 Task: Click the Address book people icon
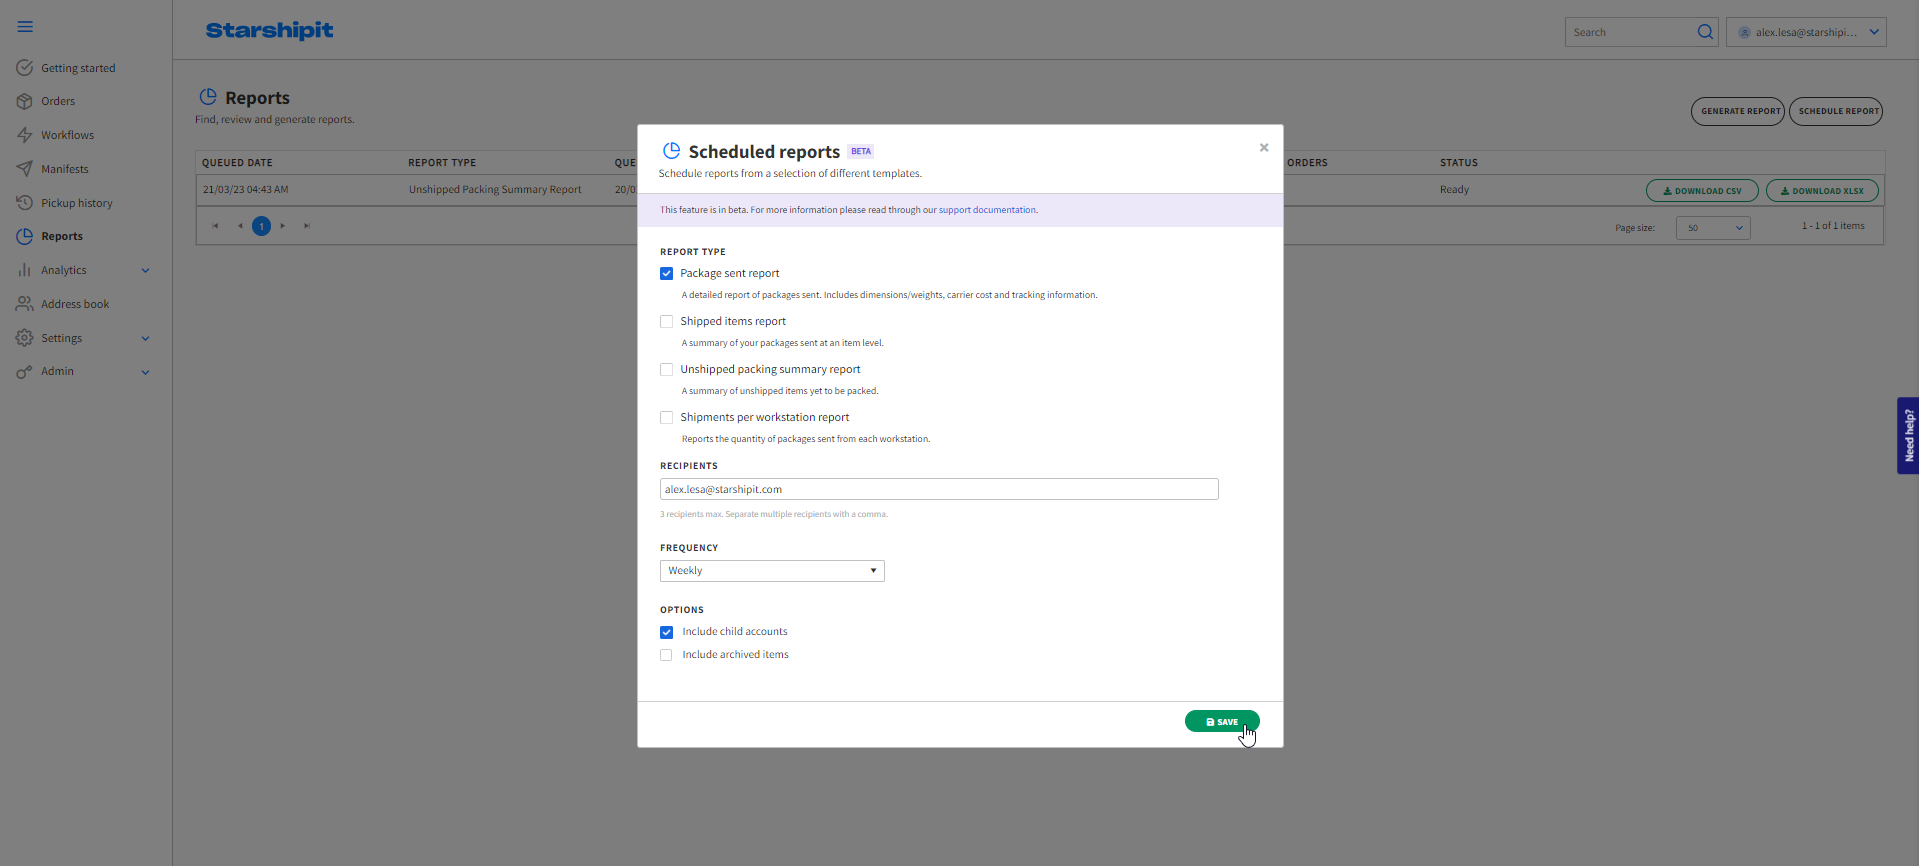point(25,304)
